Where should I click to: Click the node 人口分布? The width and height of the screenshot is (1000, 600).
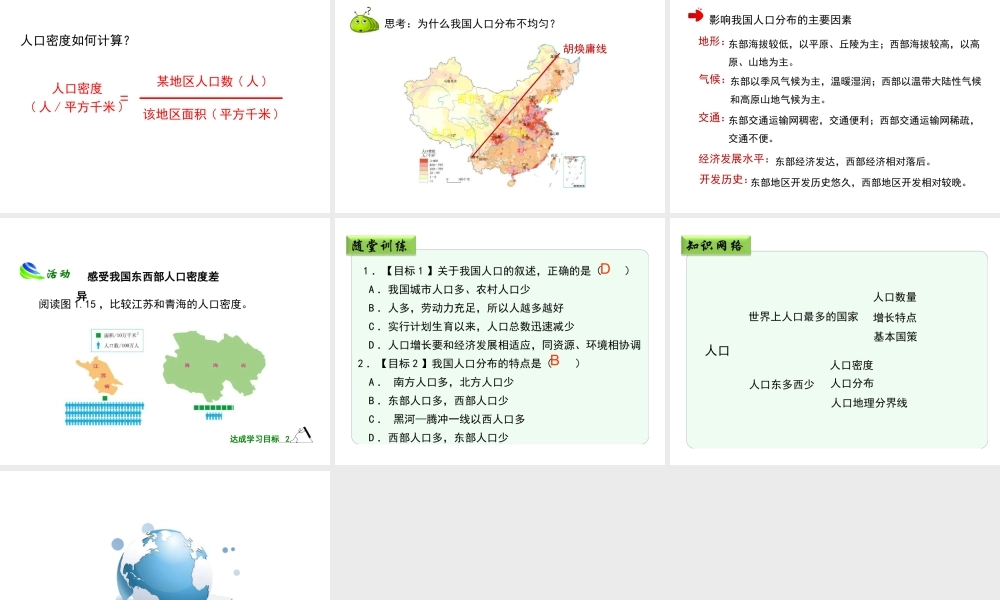coord(851,383)
